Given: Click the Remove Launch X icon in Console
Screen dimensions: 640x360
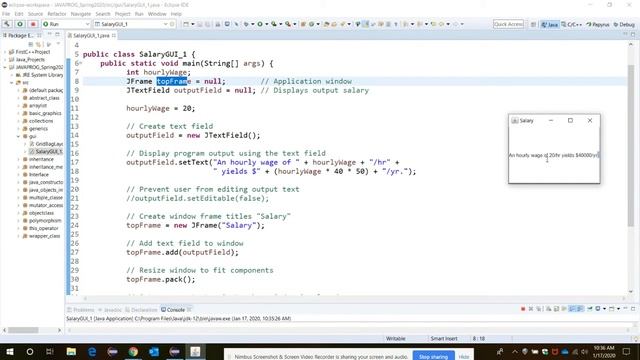Looking at the screenshot, I should (x=531, y=309).
